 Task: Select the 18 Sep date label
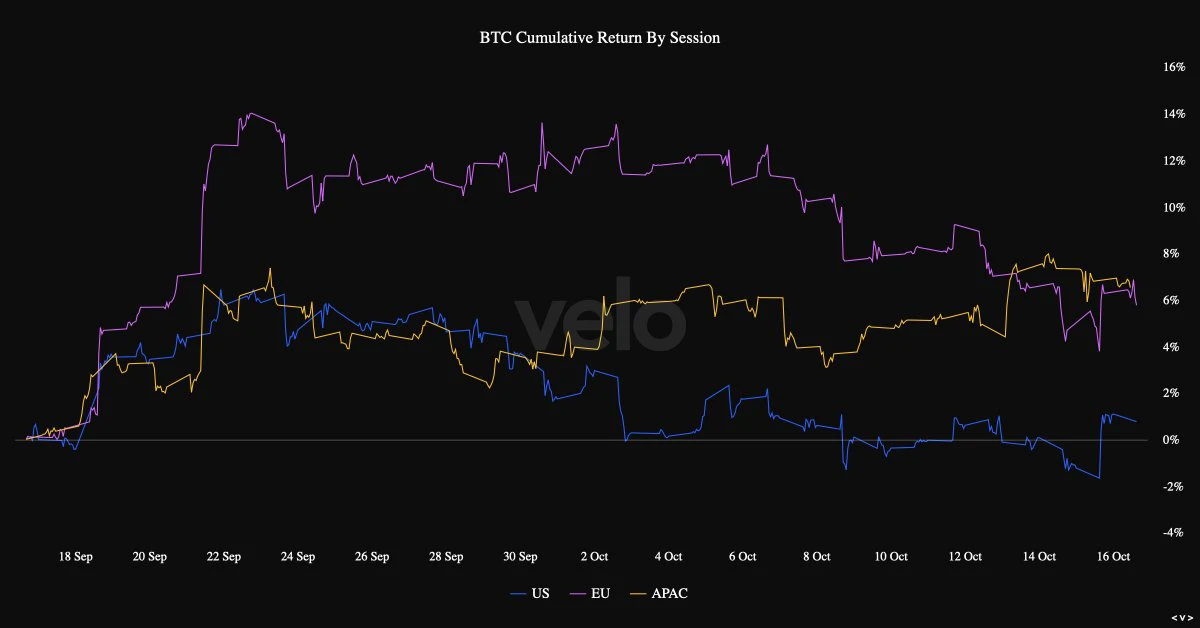[x=76, y=557]
